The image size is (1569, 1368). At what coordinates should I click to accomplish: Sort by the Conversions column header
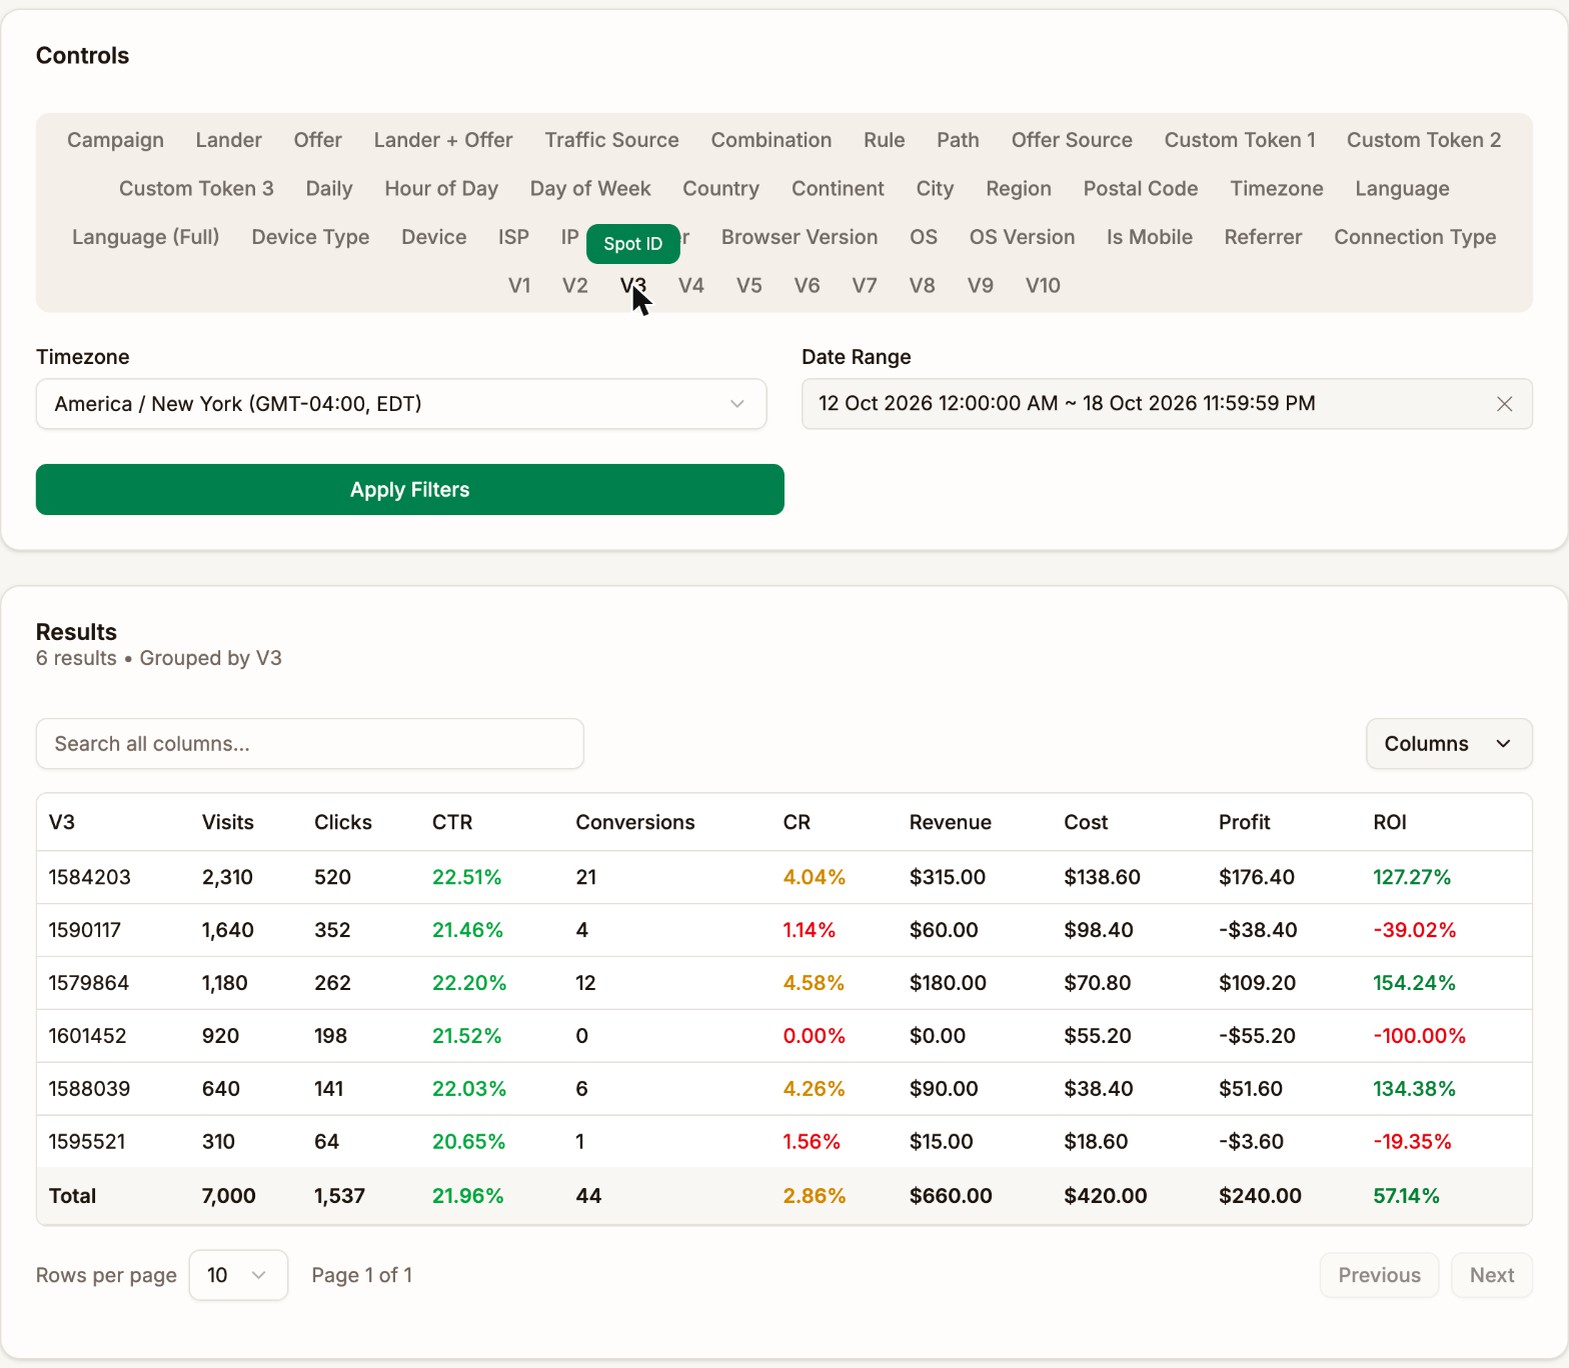pyautogui.click(x=635, y=822)
